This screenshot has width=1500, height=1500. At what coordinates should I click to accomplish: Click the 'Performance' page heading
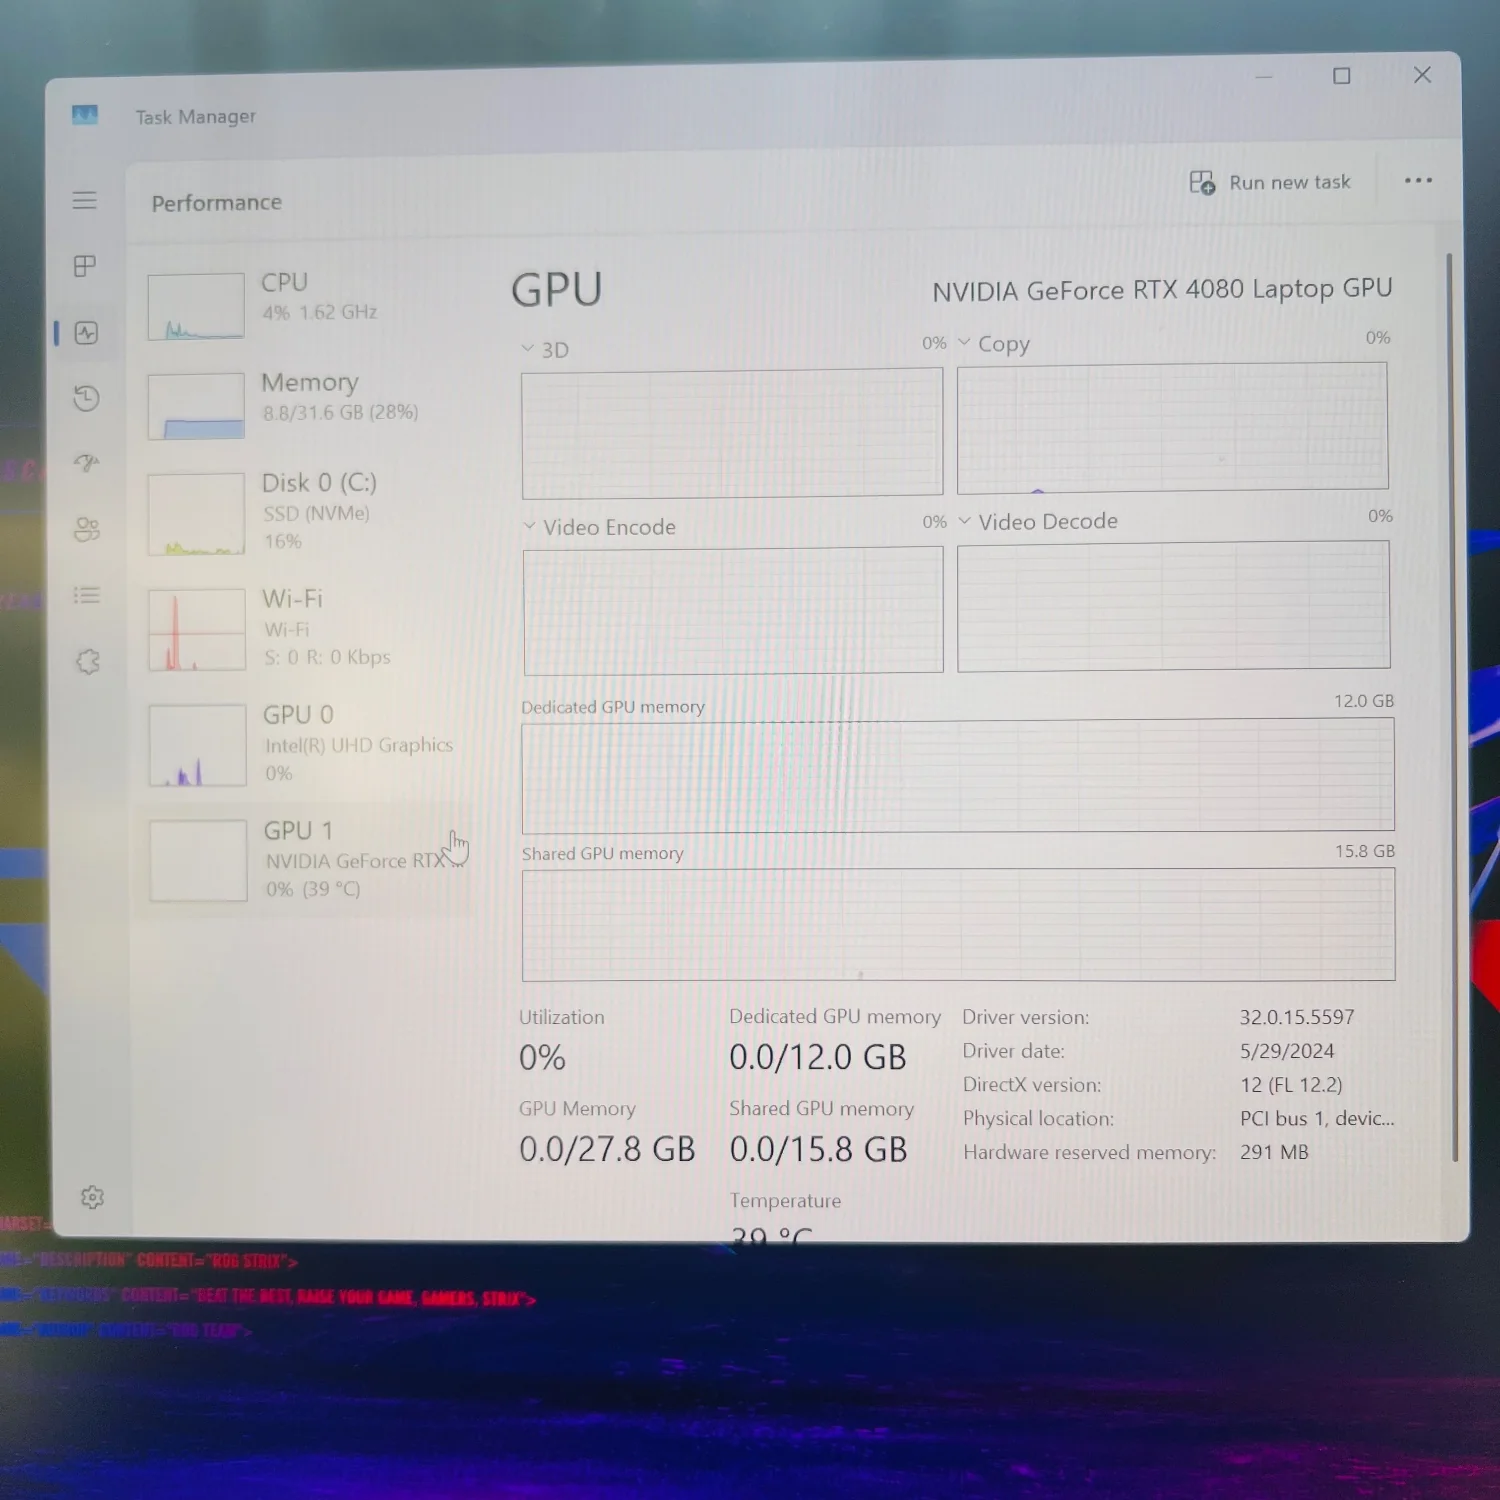pyautogui.click(x=217, y=203)
